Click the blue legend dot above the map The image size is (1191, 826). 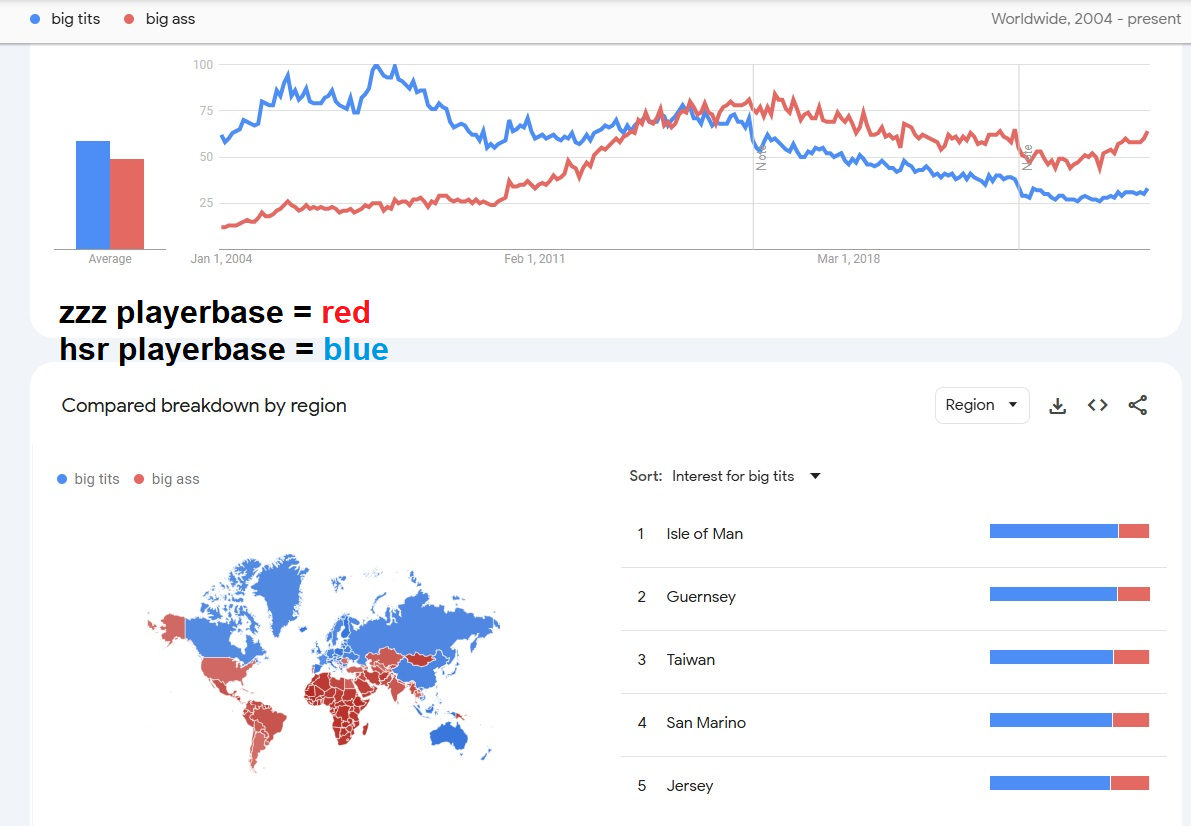click(x=63, y=479)
